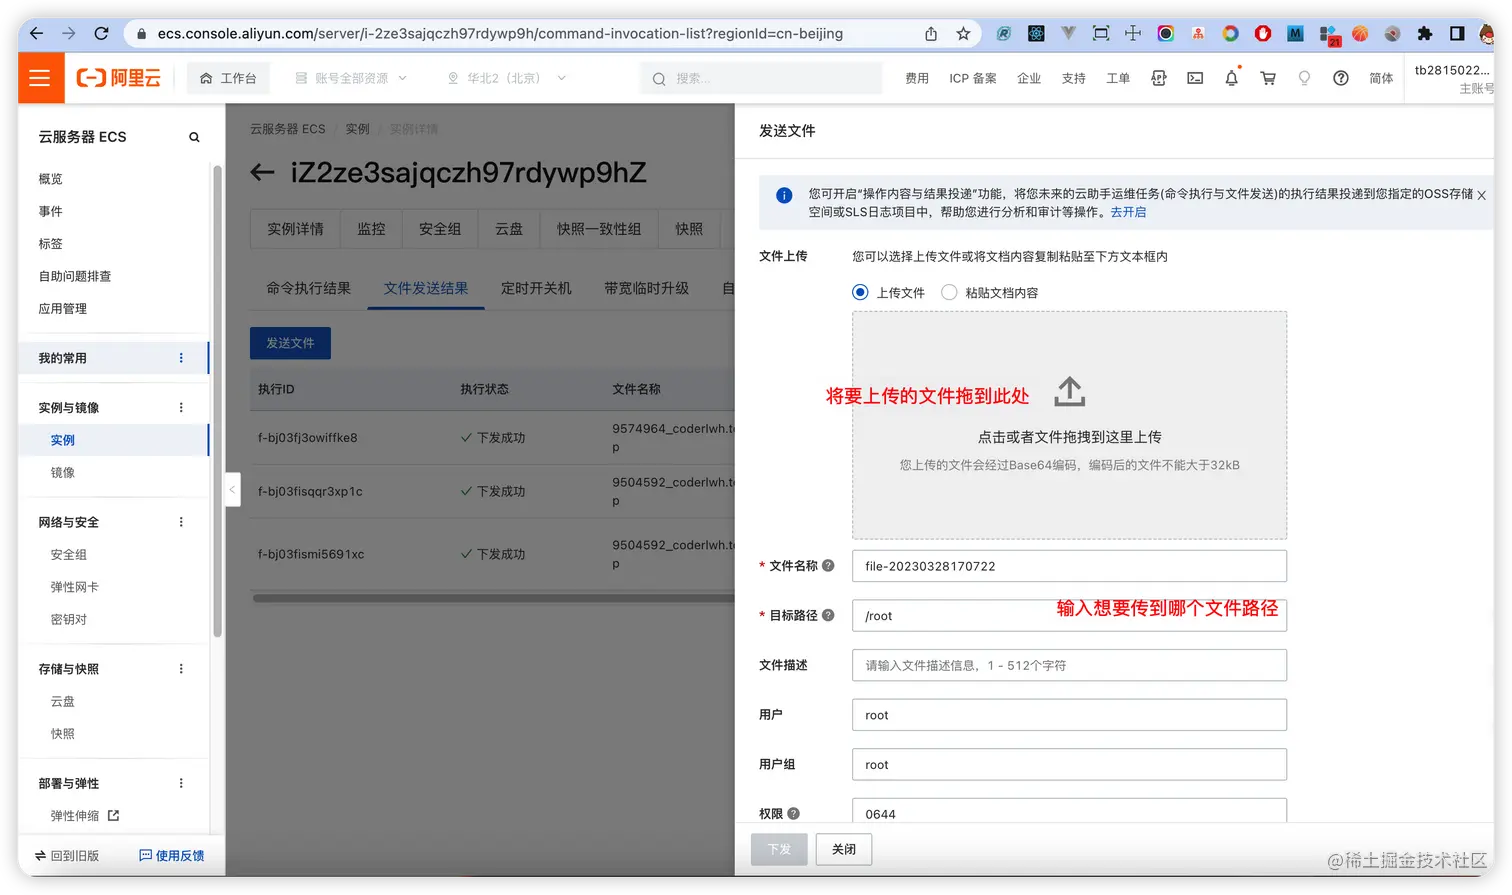Navigate back in the browser
This screenshot has width=1512, height=895.
point(37,33)
